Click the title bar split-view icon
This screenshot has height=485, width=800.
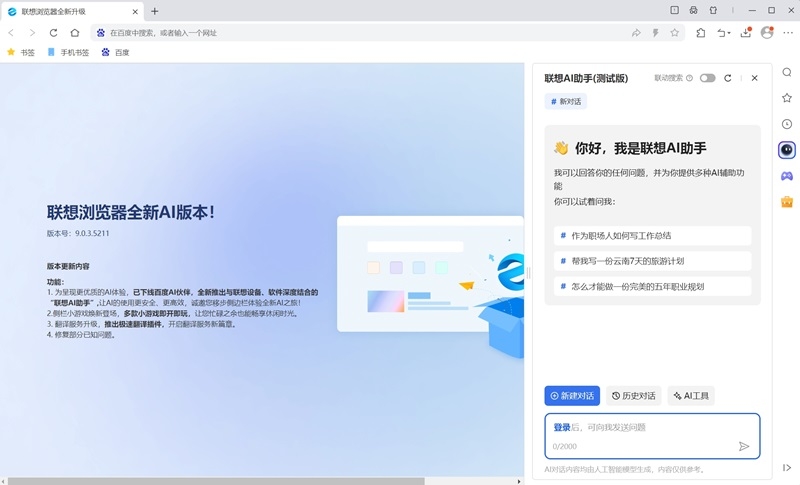tap(674, 10)
